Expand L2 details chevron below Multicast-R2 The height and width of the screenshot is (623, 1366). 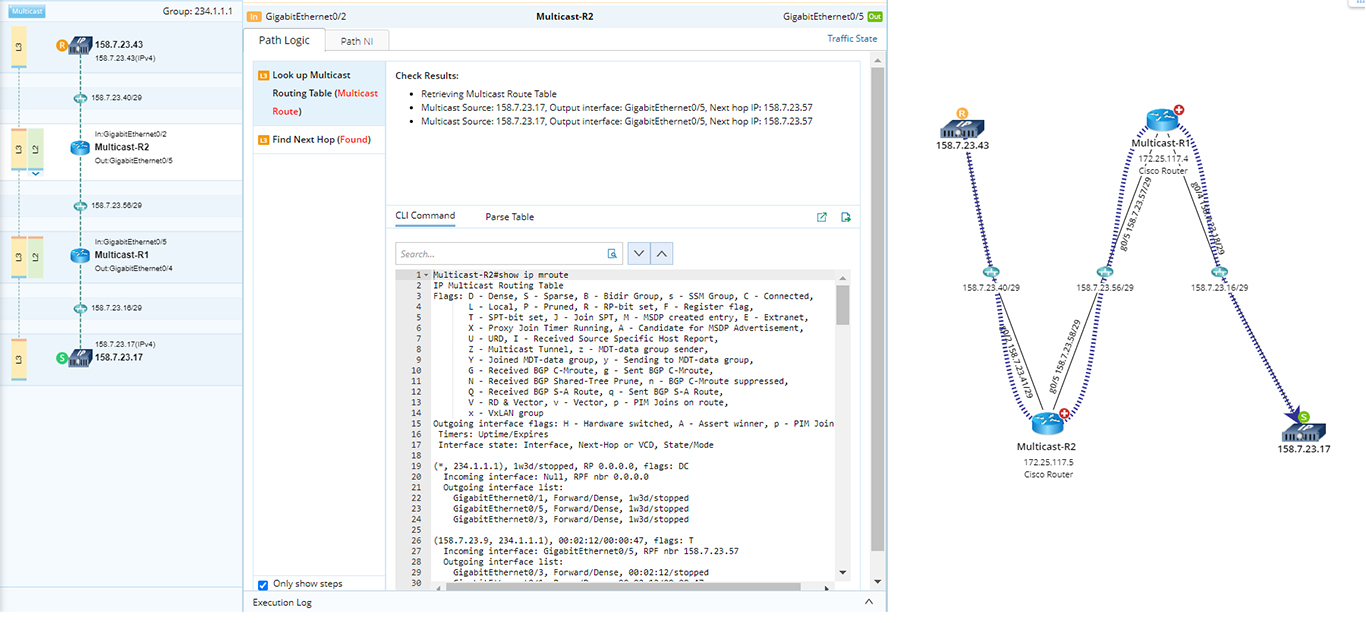(x=36, y=172)
